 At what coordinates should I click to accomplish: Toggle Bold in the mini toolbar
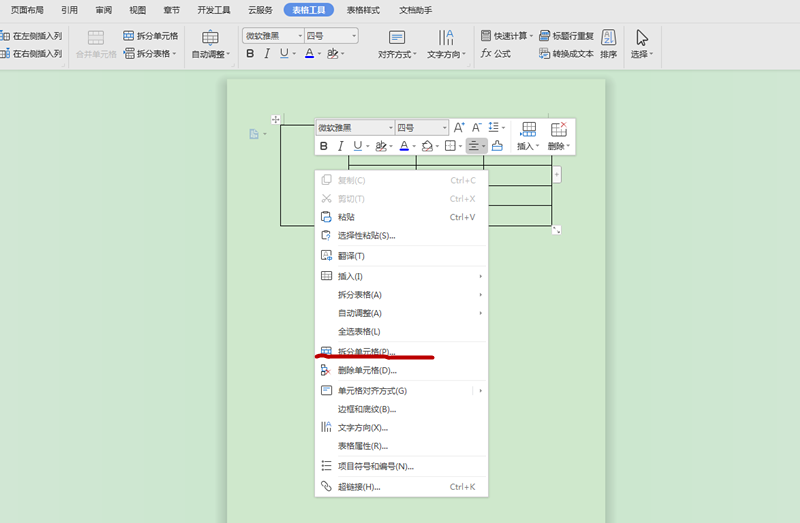[323, 146]
